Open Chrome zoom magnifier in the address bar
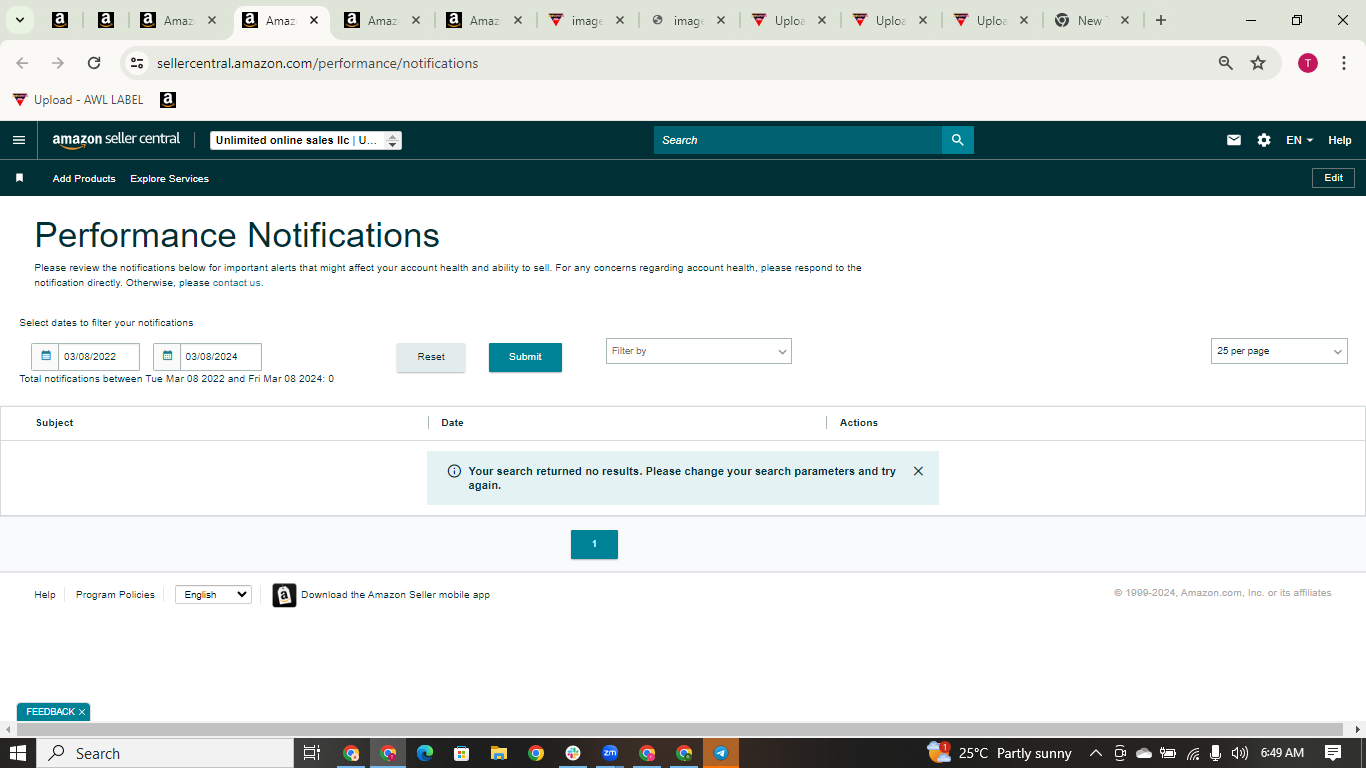1366x768 pixels. (x=1226, y=63)
